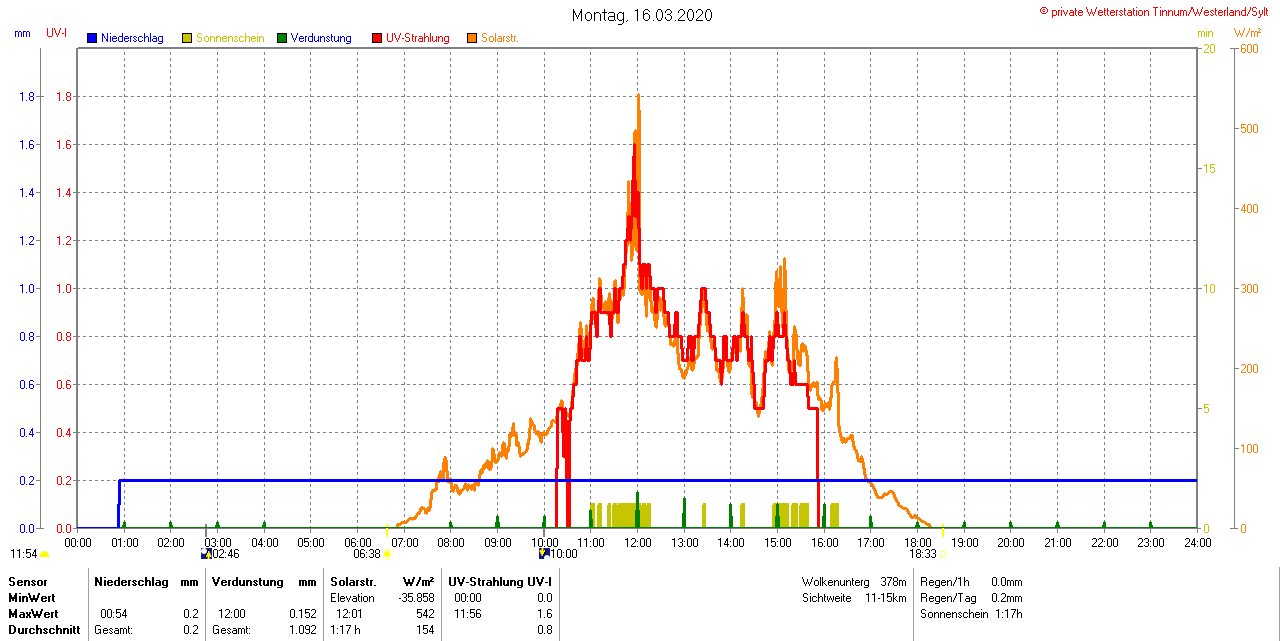The image size is (1280, 641).
Task: Click the yellow 15 min axis tick label
Action: point(1209,169)
